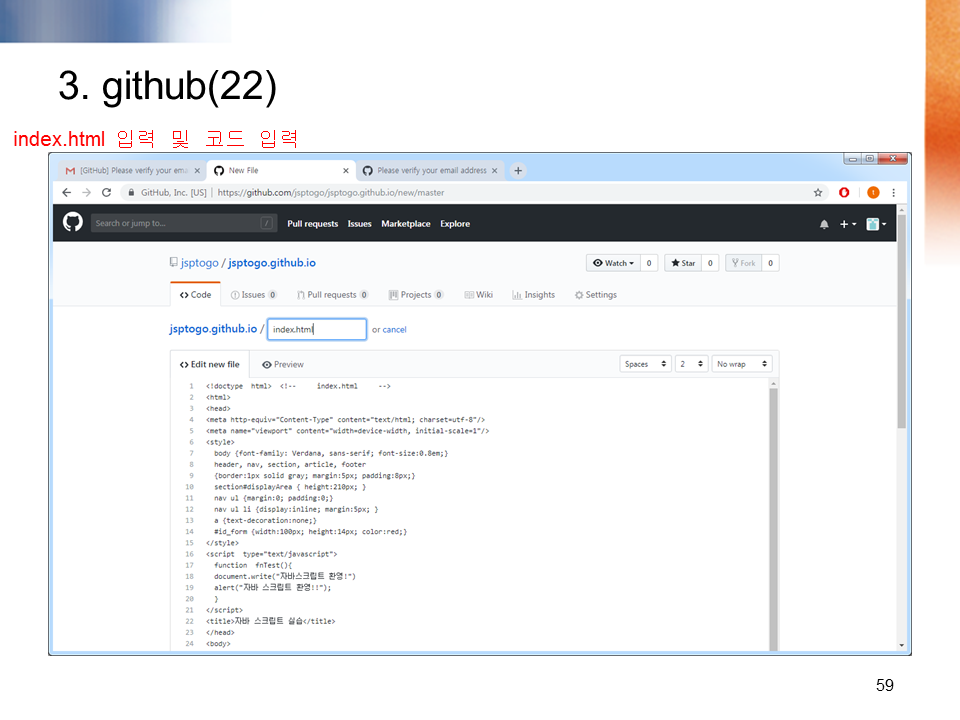Click the padlock site security icon
This screenshot has height=720, width=960.
pos(131,192)
